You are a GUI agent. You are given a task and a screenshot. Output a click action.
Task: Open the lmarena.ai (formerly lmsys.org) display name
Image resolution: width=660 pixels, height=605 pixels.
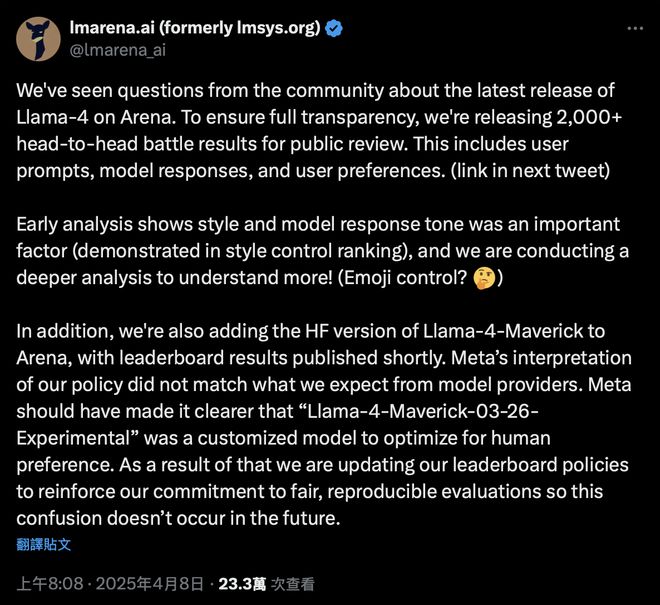coord(195,28)
